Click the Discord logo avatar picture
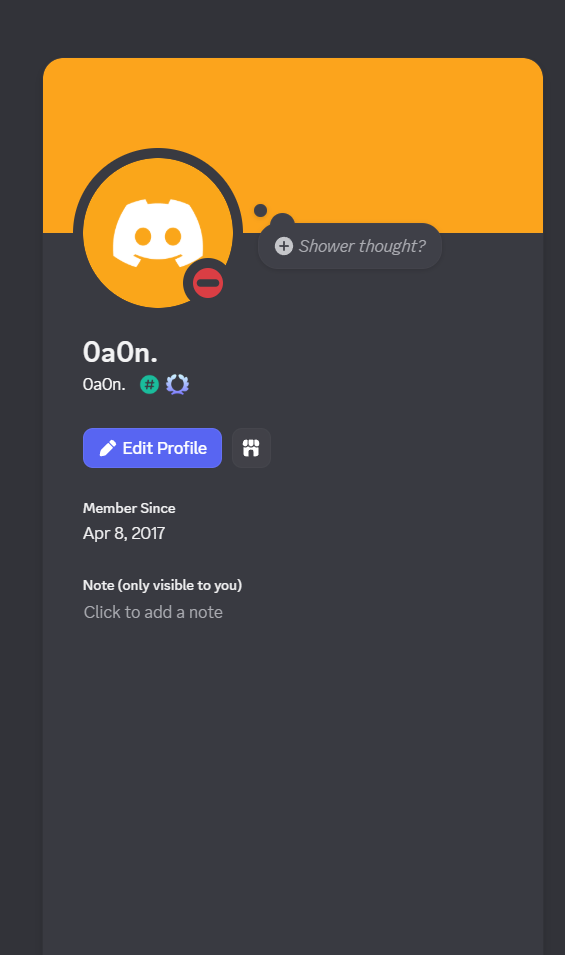Viewport: 565px width, 955px height. coord(158,233)
